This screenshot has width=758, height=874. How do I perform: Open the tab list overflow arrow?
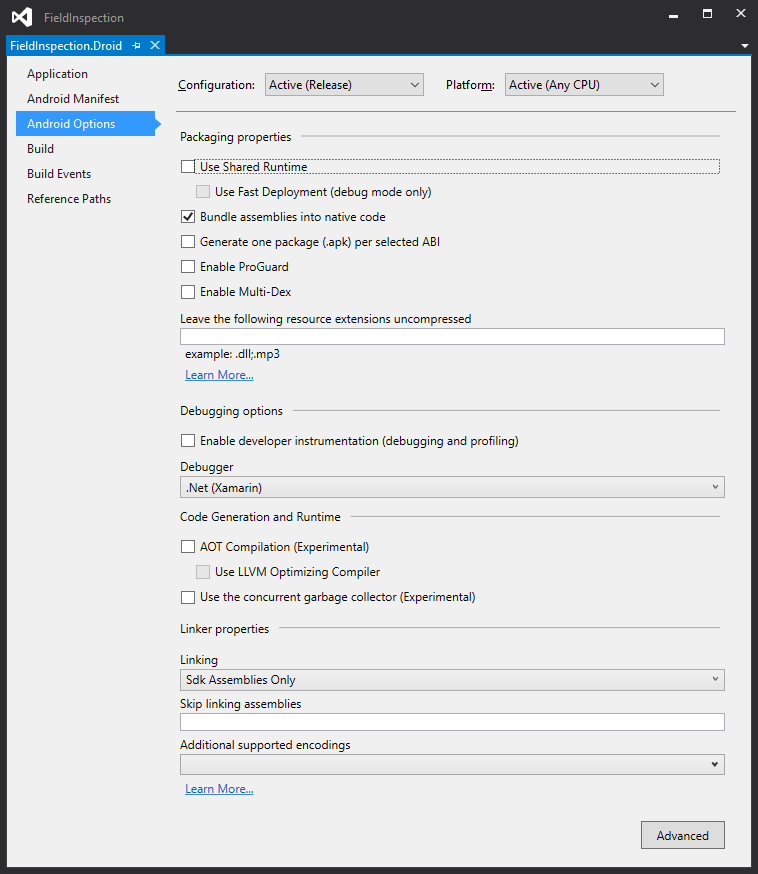[x=745, y=46]
